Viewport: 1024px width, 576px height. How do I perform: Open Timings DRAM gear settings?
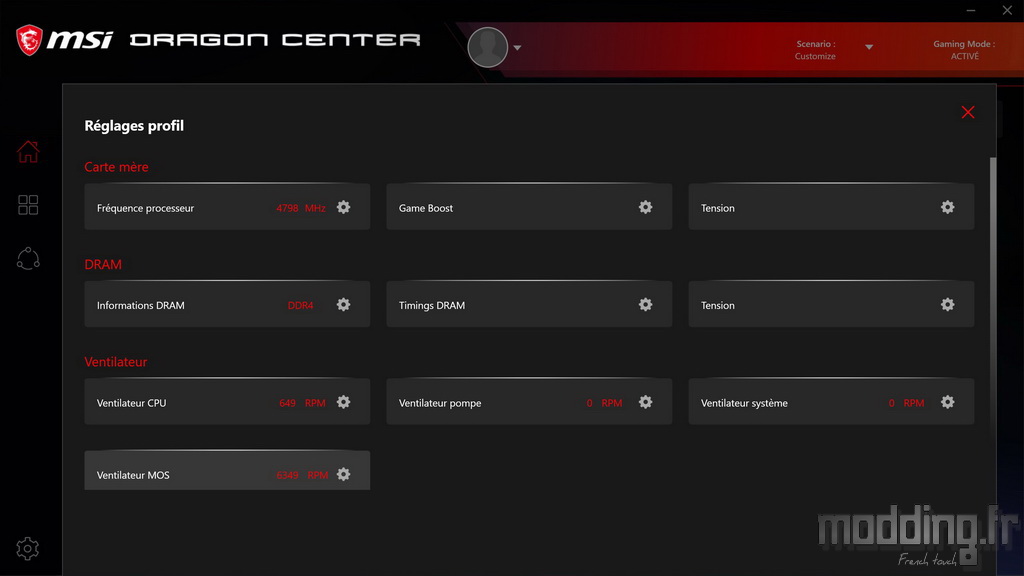tap(645, 304)
